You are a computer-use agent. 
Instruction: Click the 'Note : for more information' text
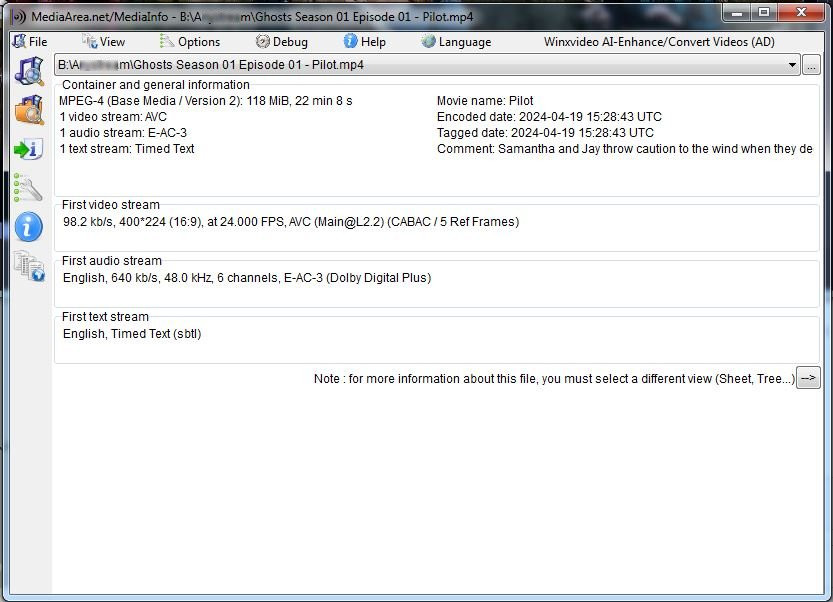(554, 379)
